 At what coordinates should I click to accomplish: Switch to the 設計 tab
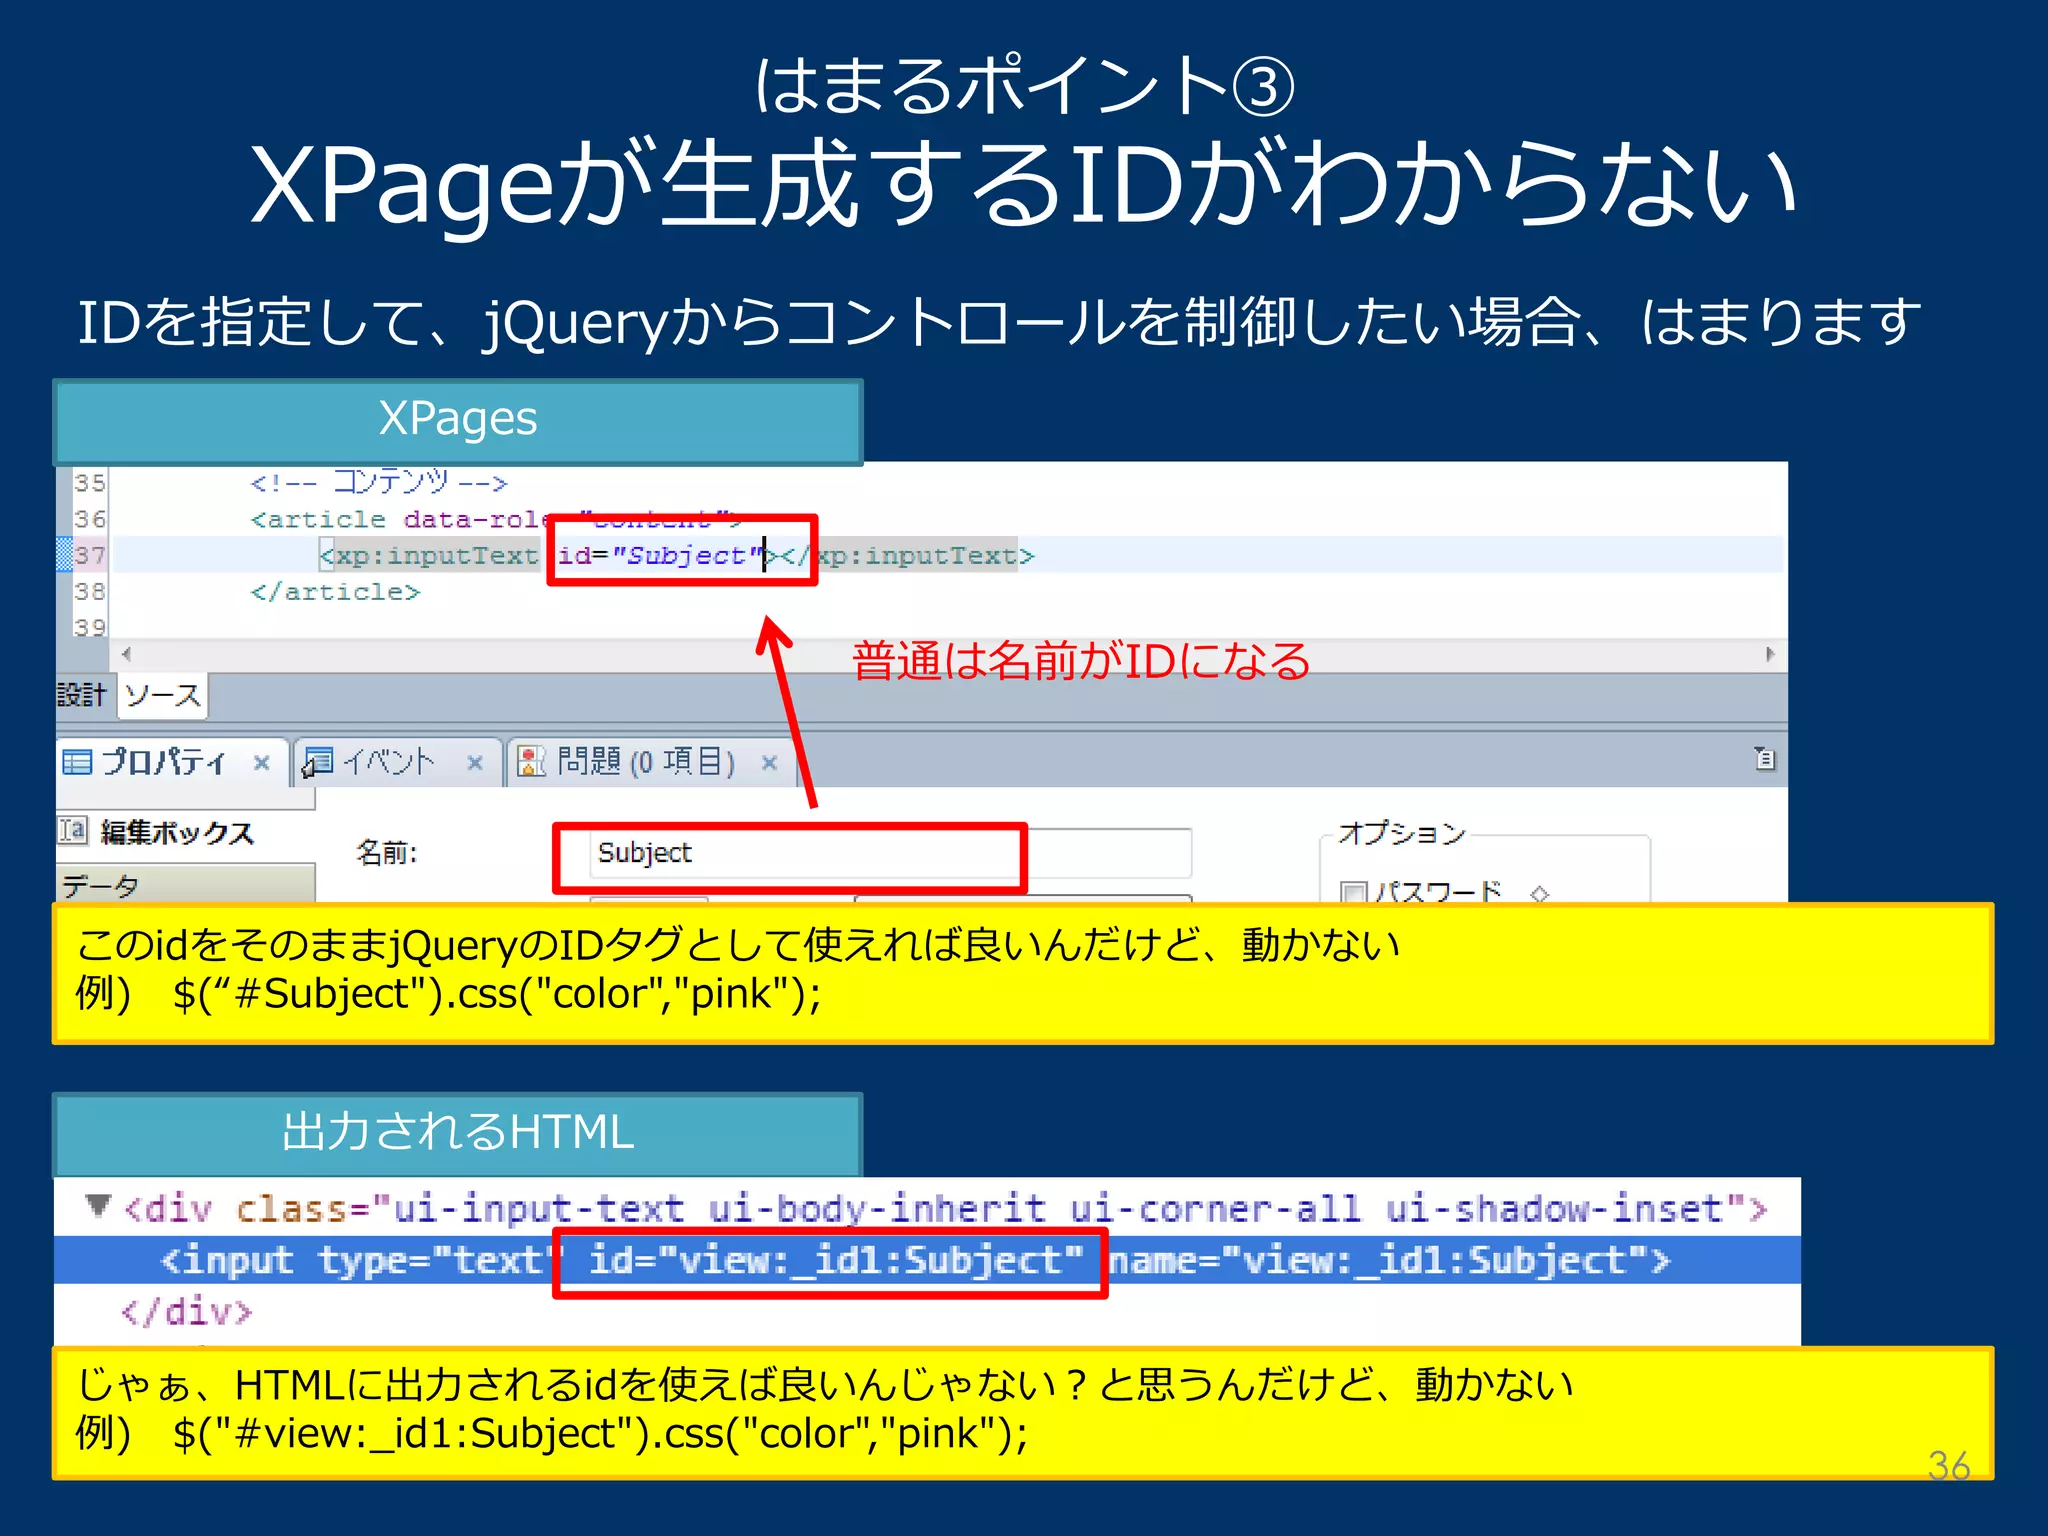82,695
